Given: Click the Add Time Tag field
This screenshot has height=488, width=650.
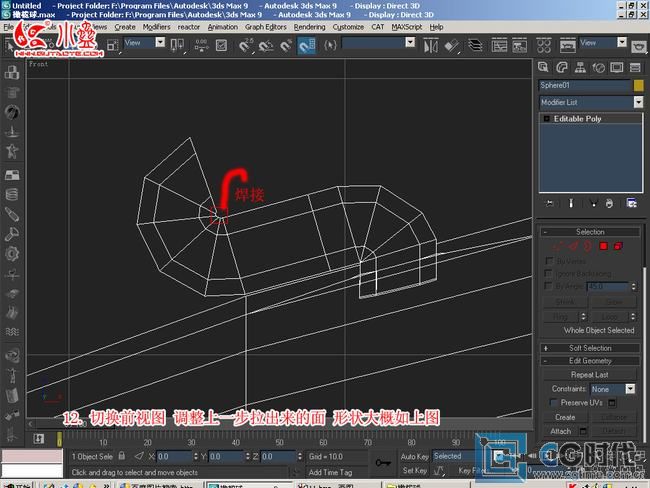Looking at the screenshot, I should click(330, 472).
